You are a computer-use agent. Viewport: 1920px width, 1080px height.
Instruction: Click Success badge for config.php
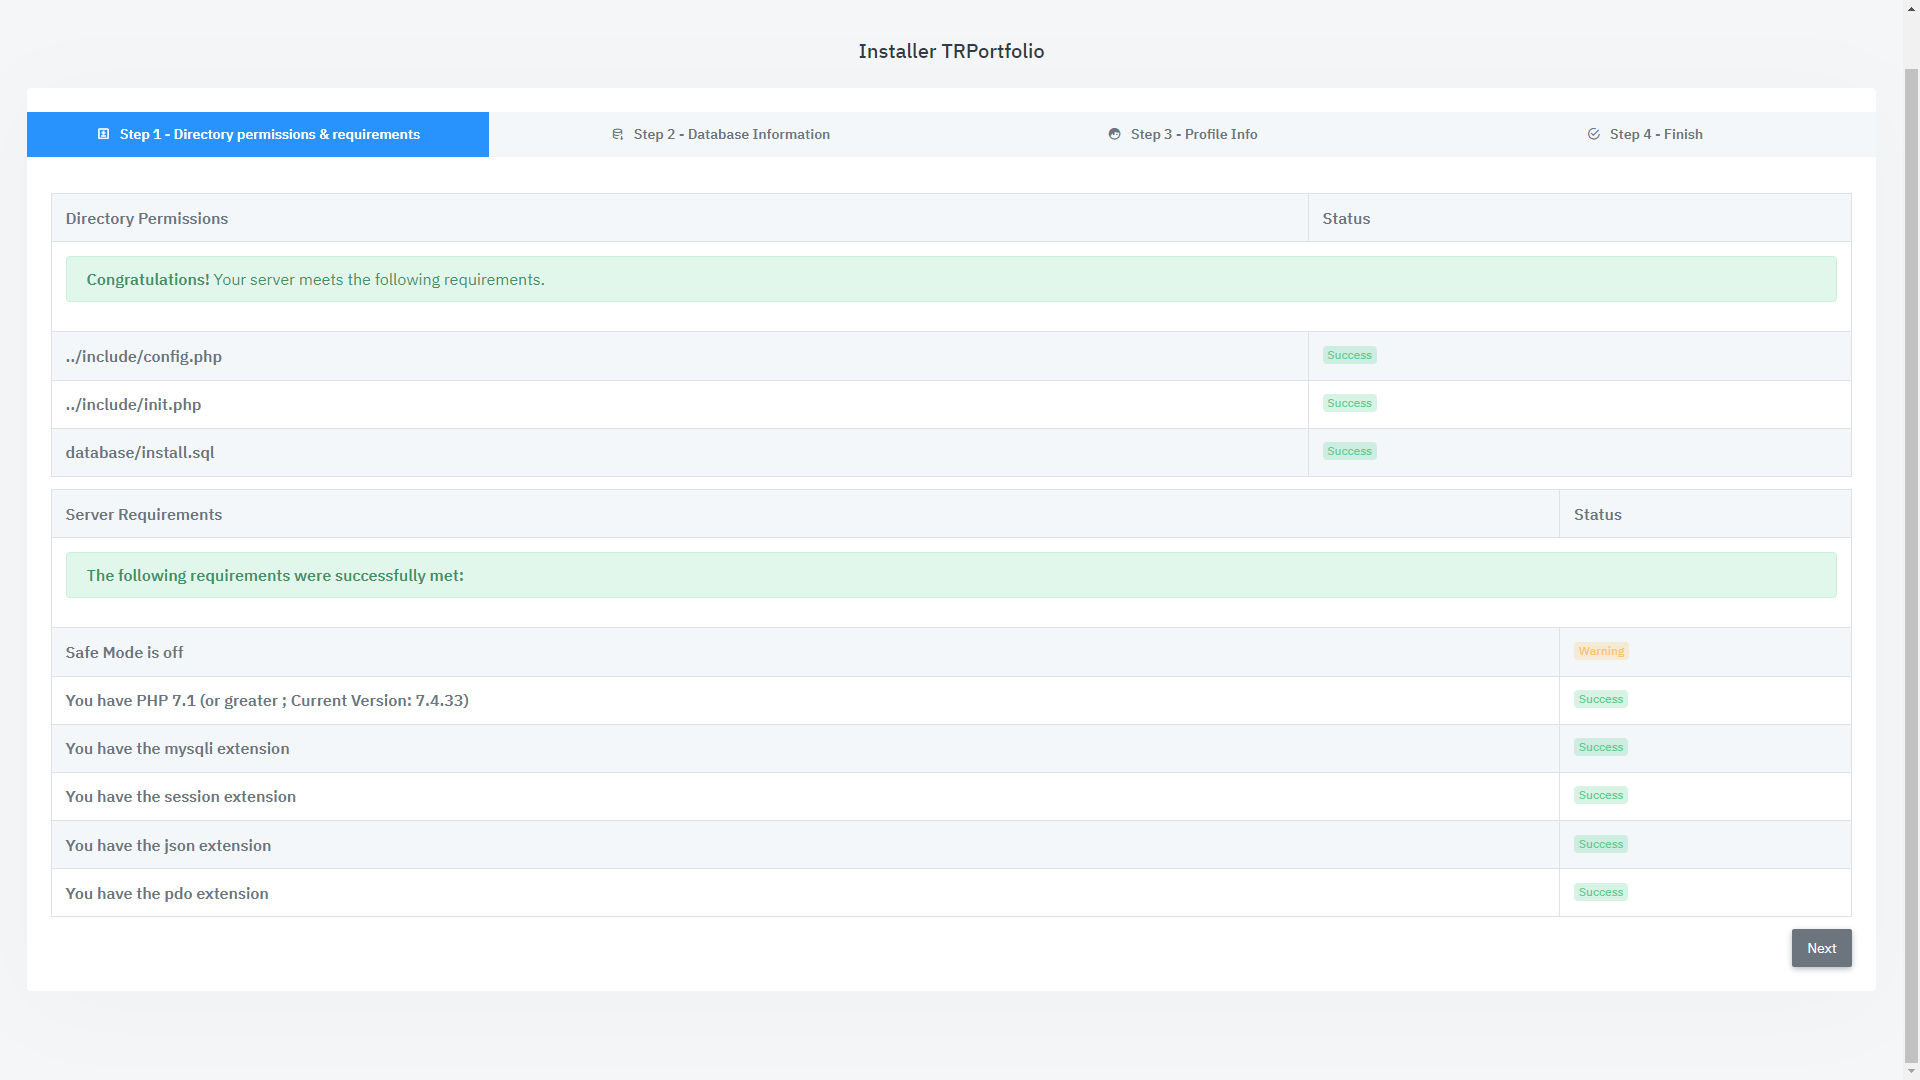(x=1349, y=355)
